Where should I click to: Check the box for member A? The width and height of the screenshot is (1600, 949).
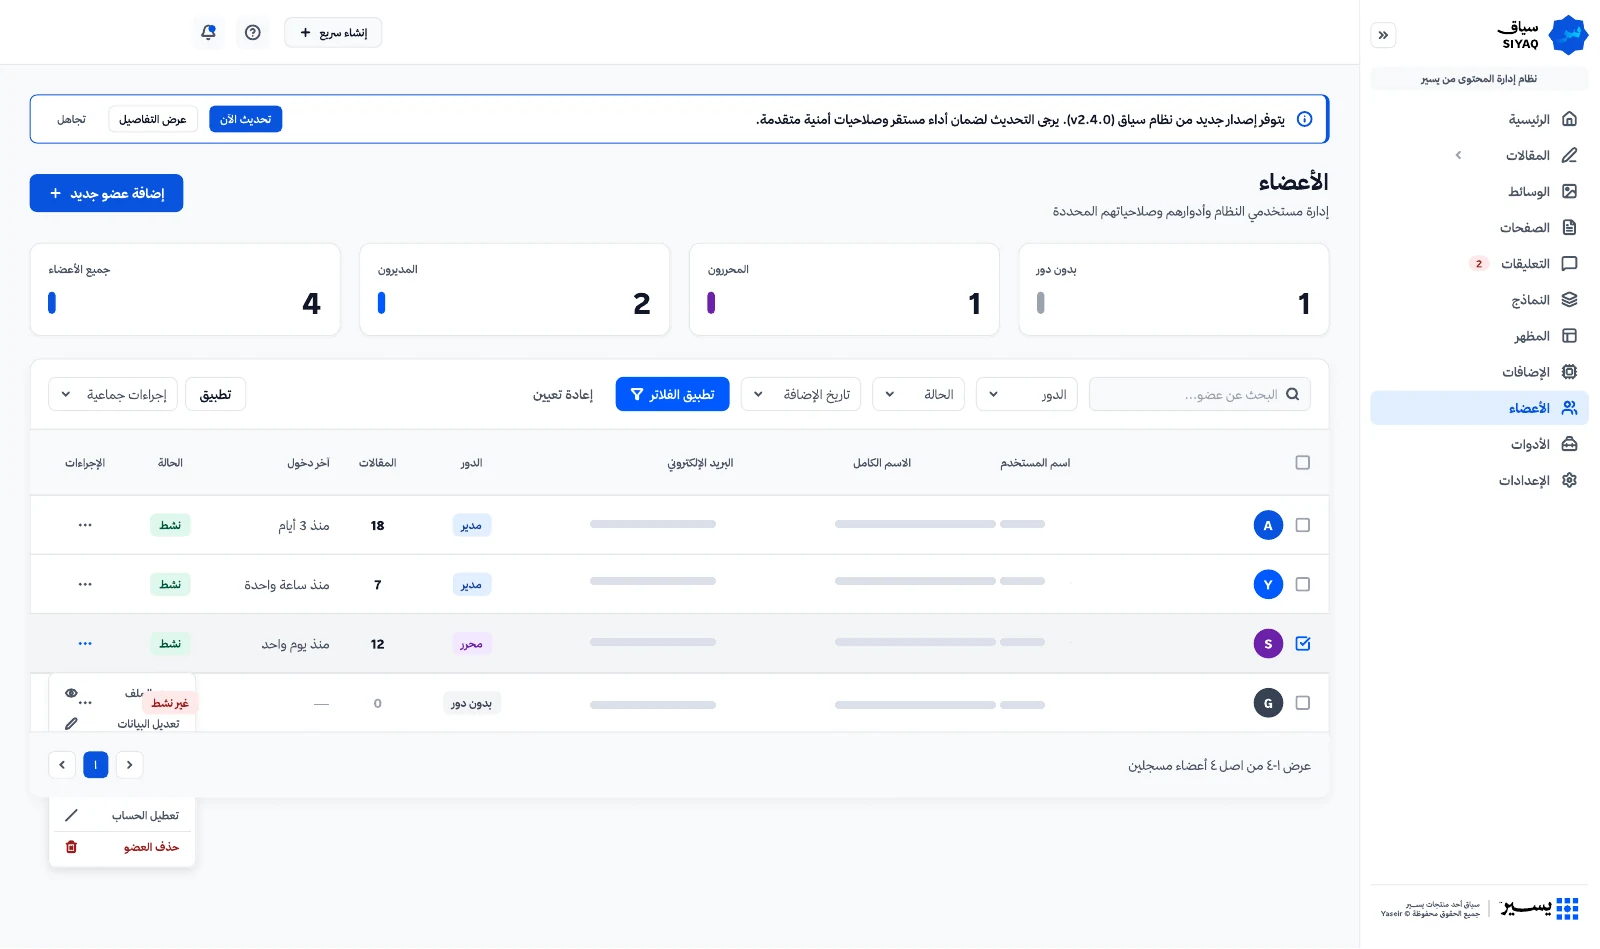tap(1302, 525)
